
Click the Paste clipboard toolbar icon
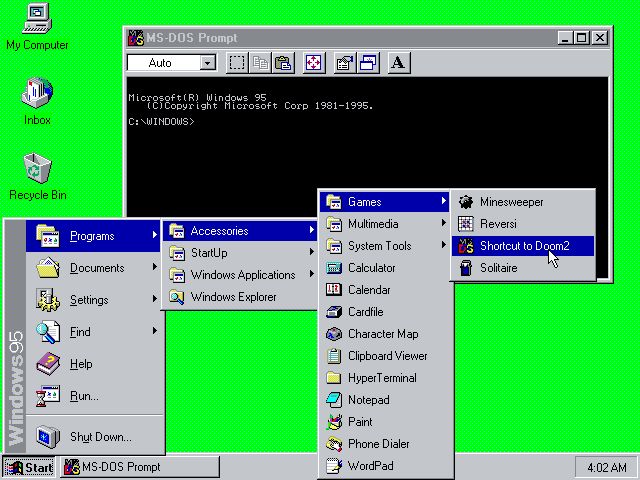click(x=283, y=63)
